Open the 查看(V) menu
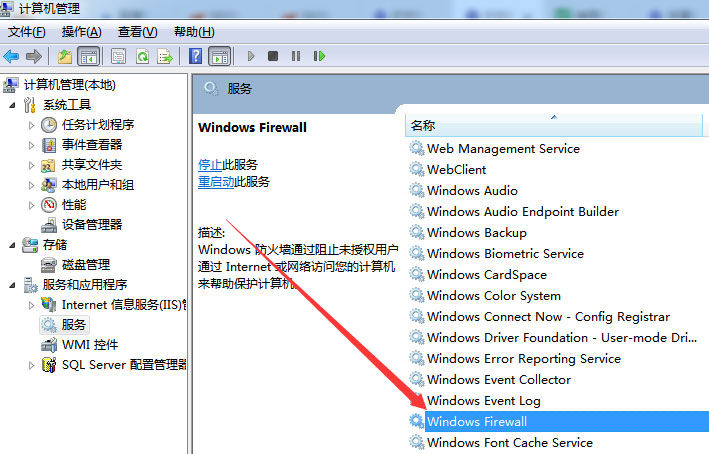709x454 pixels. click(x=137, y=32)
